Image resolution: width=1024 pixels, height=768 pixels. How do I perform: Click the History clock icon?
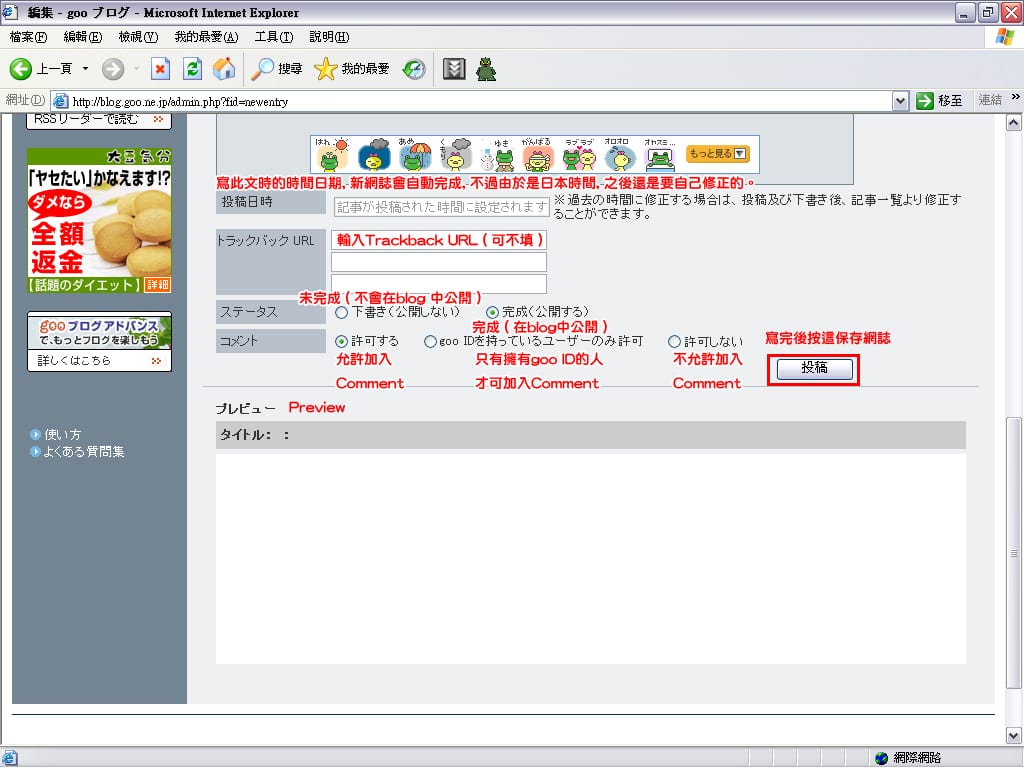tap(414, 69)
